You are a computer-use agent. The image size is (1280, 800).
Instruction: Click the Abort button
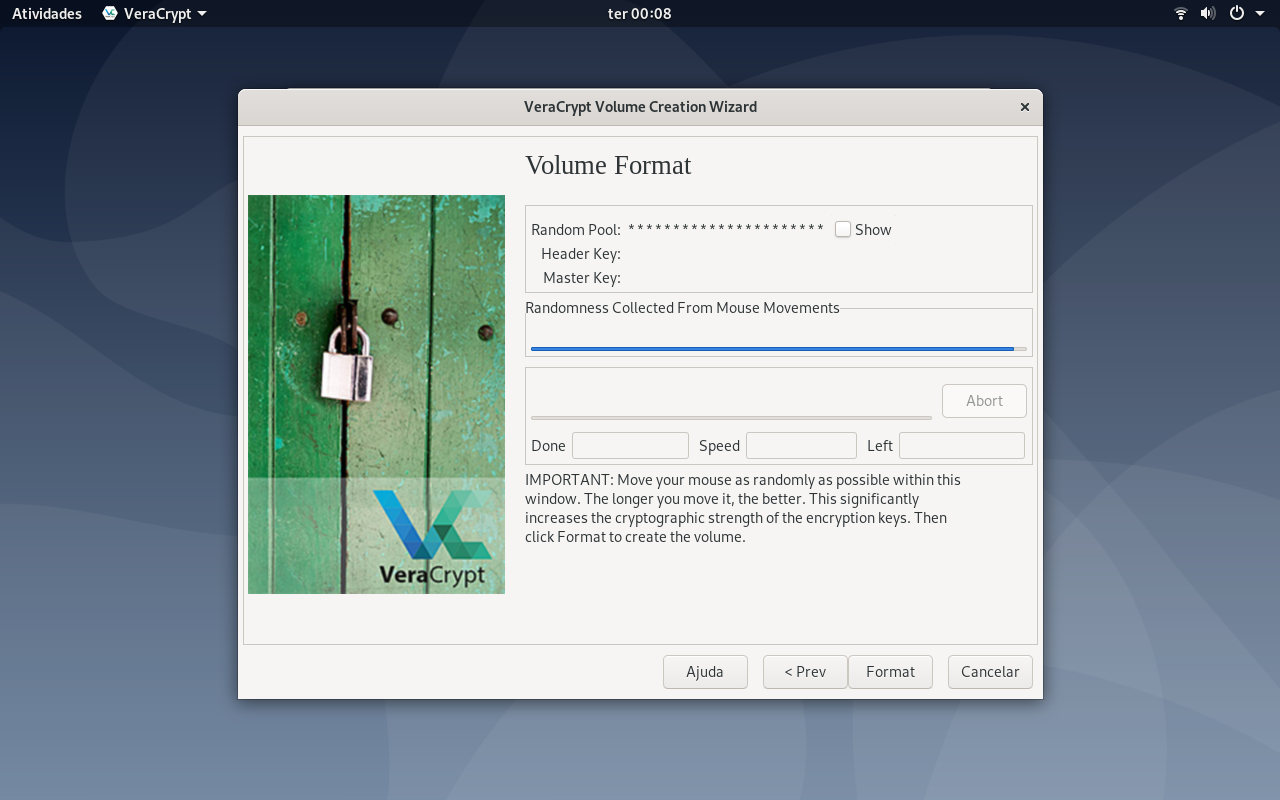coord(984,401)
